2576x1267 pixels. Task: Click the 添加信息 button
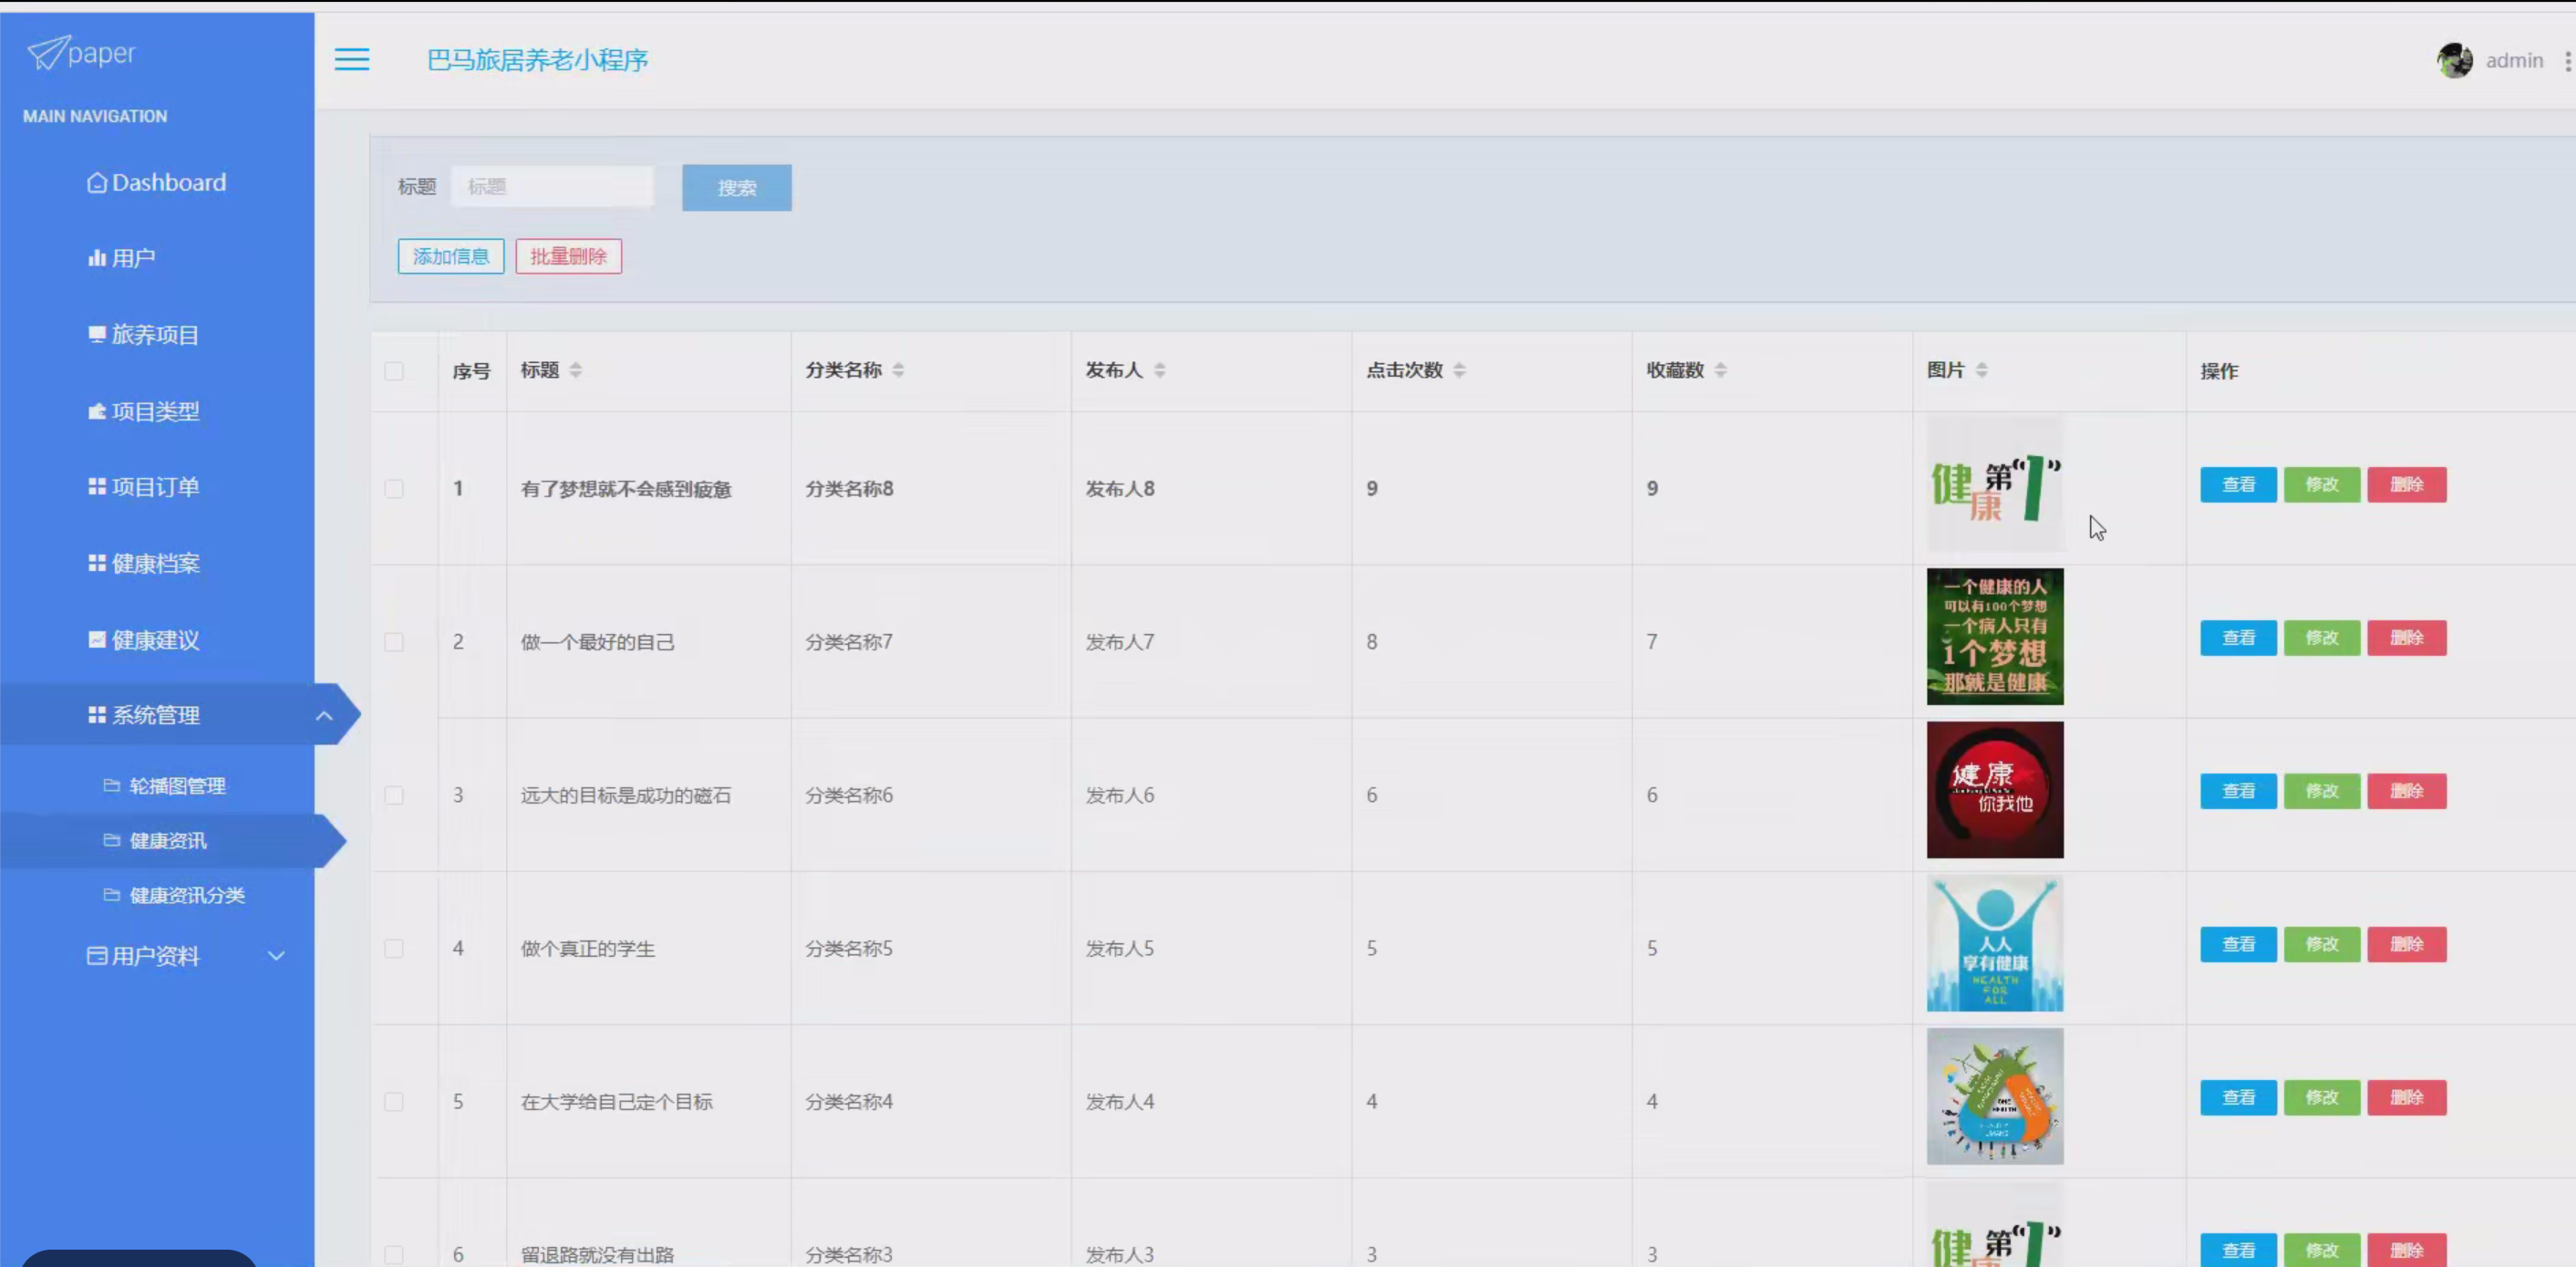tap(451, 256)
